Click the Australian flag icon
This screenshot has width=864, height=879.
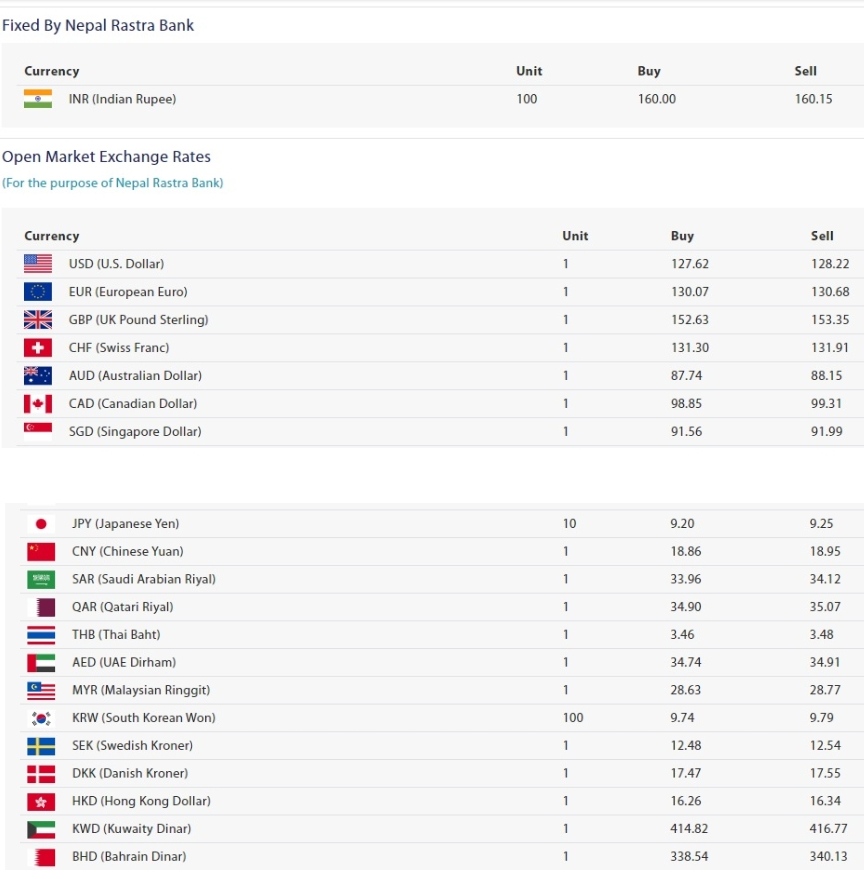(38, 376)
